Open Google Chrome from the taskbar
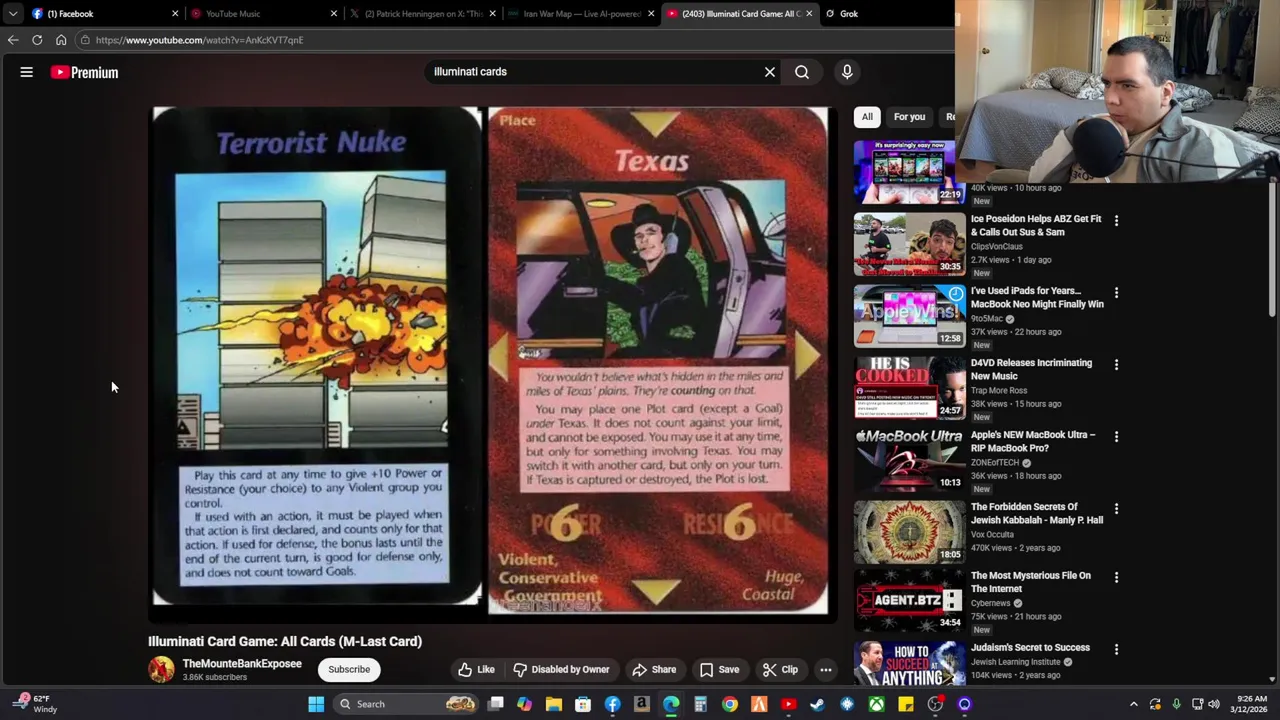The height and width of the screenshot is (720, 1280). coord(730,704)
